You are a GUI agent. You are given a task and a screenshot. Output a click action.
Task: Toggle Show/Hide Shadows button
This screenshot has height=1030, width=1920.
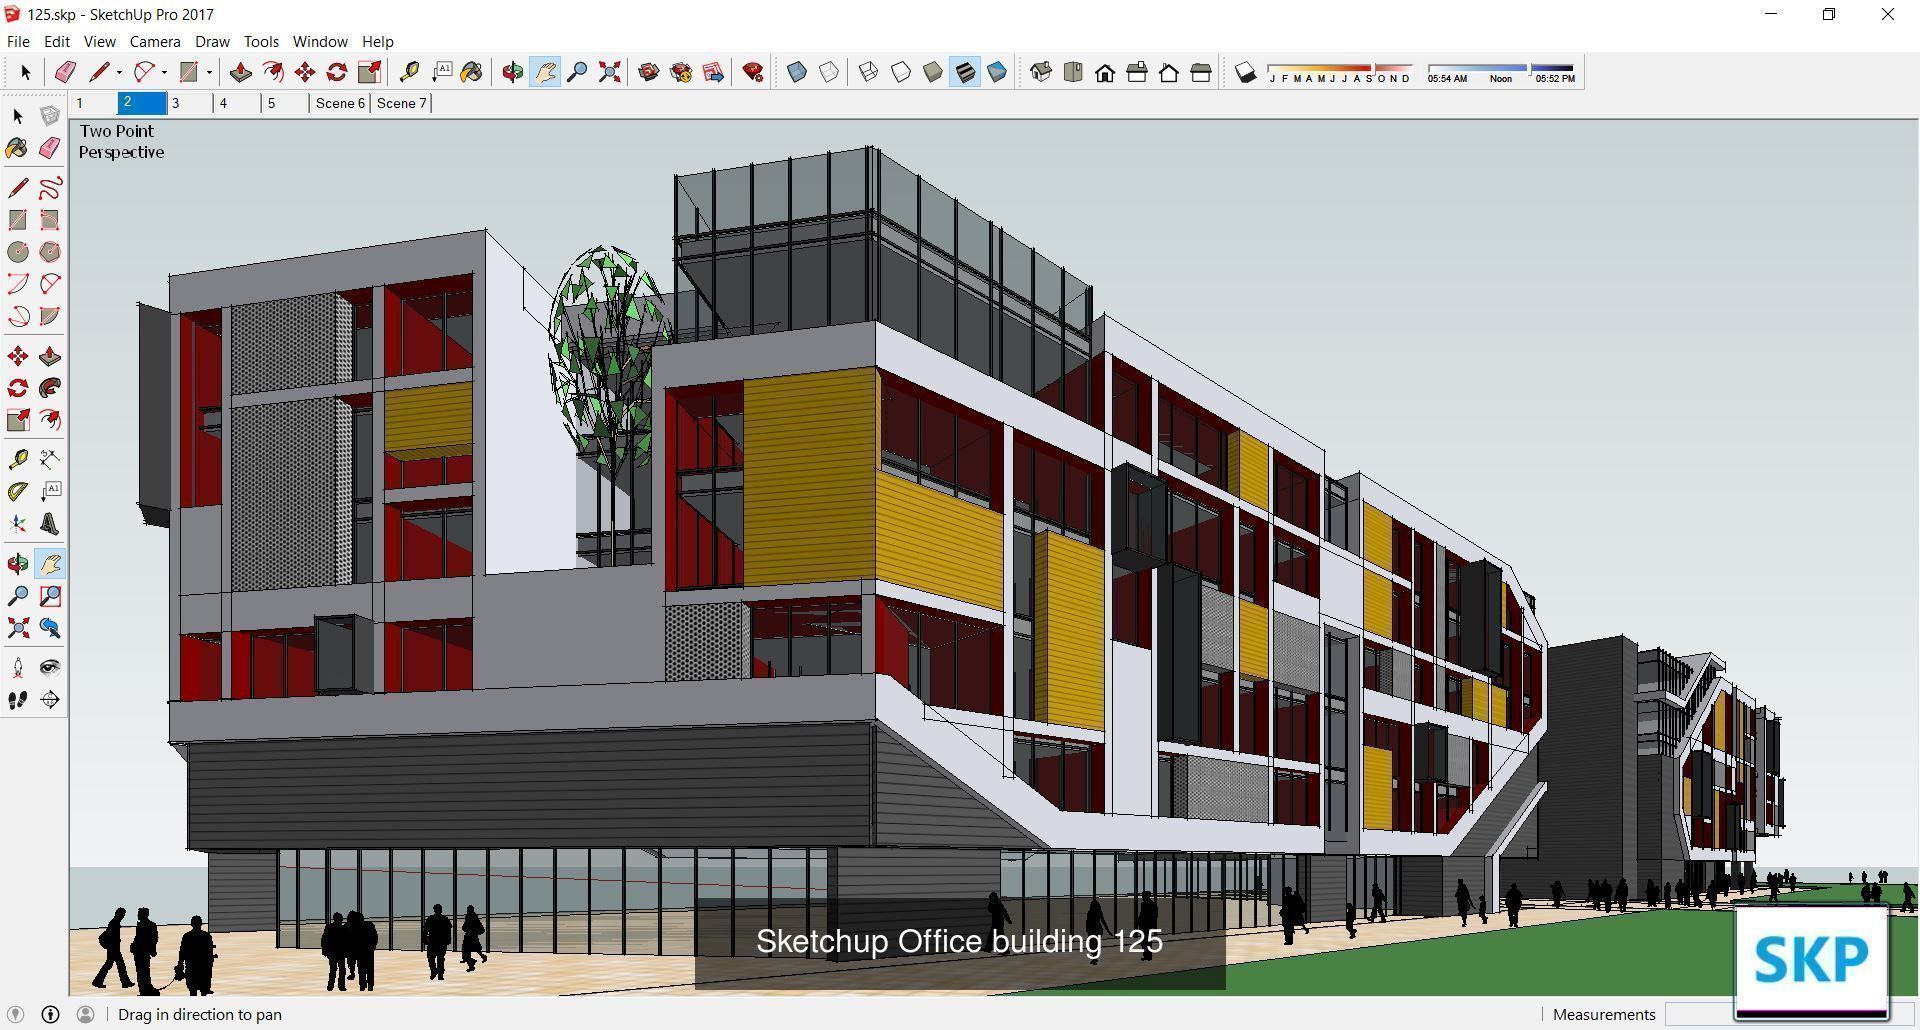(1245, 72)
